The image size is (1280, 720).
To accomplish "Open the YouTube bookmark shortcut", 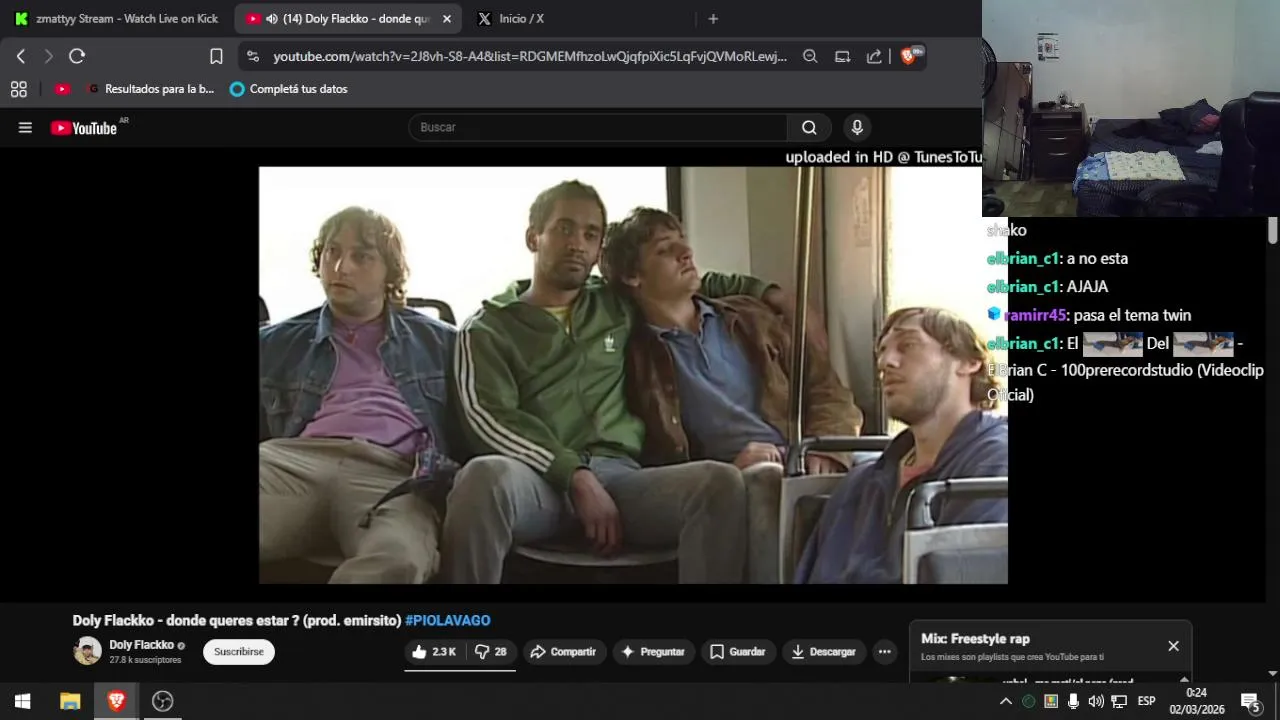I will click(62, 89).
